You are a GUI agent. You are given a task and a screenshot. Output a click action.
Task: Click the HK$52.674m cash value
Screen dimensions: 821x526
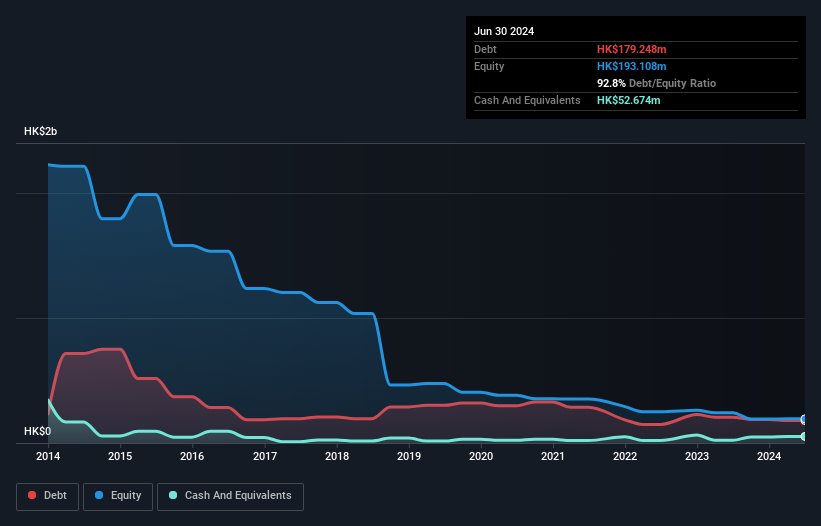pos(628,100)
